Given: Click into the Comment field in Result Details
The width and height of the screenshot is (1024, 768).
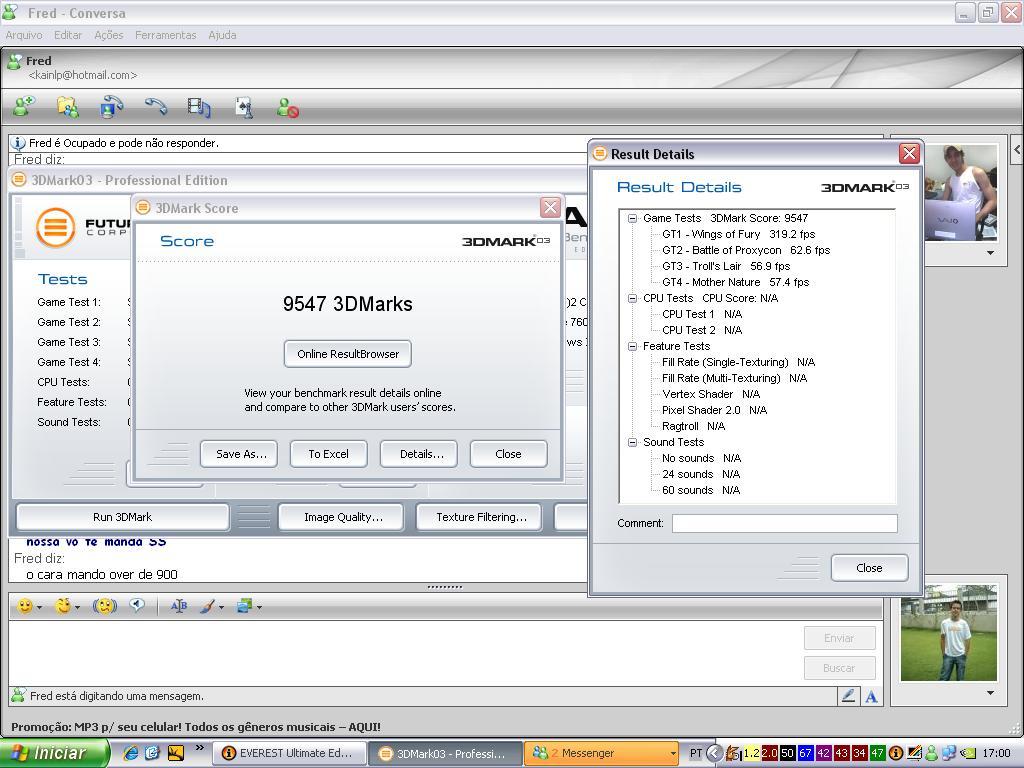Looking at the screenshot, I should click(785, 523).
